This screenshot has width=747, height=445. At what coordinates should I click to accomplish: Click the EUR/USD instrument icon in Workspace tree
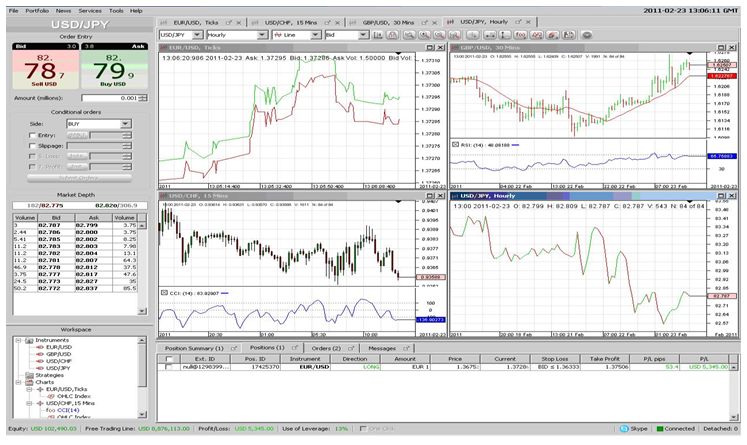coord(37,346)
